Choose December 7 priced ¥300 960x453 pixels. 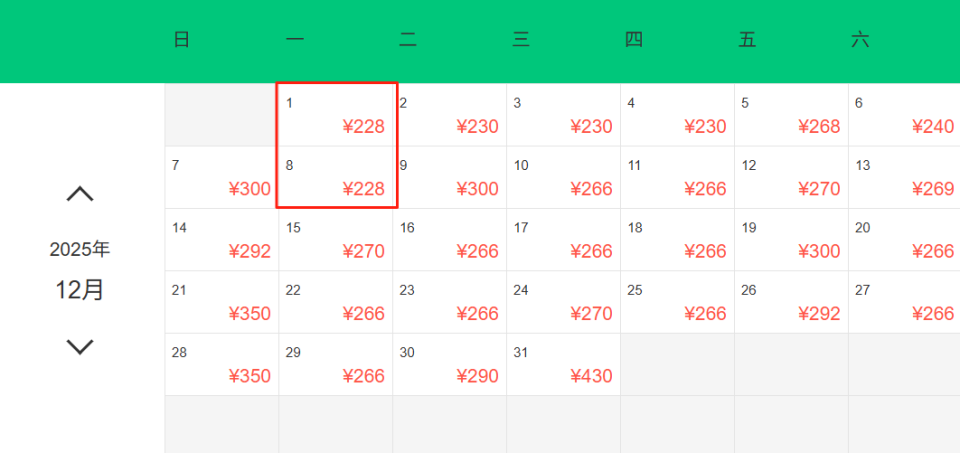222,177
